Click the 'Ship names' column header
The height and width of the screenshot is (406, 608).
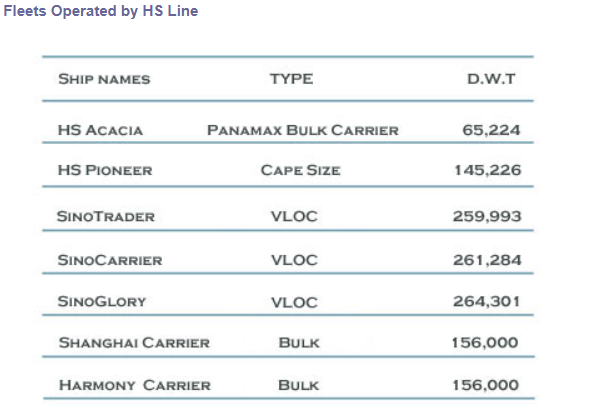pos(104,79)
